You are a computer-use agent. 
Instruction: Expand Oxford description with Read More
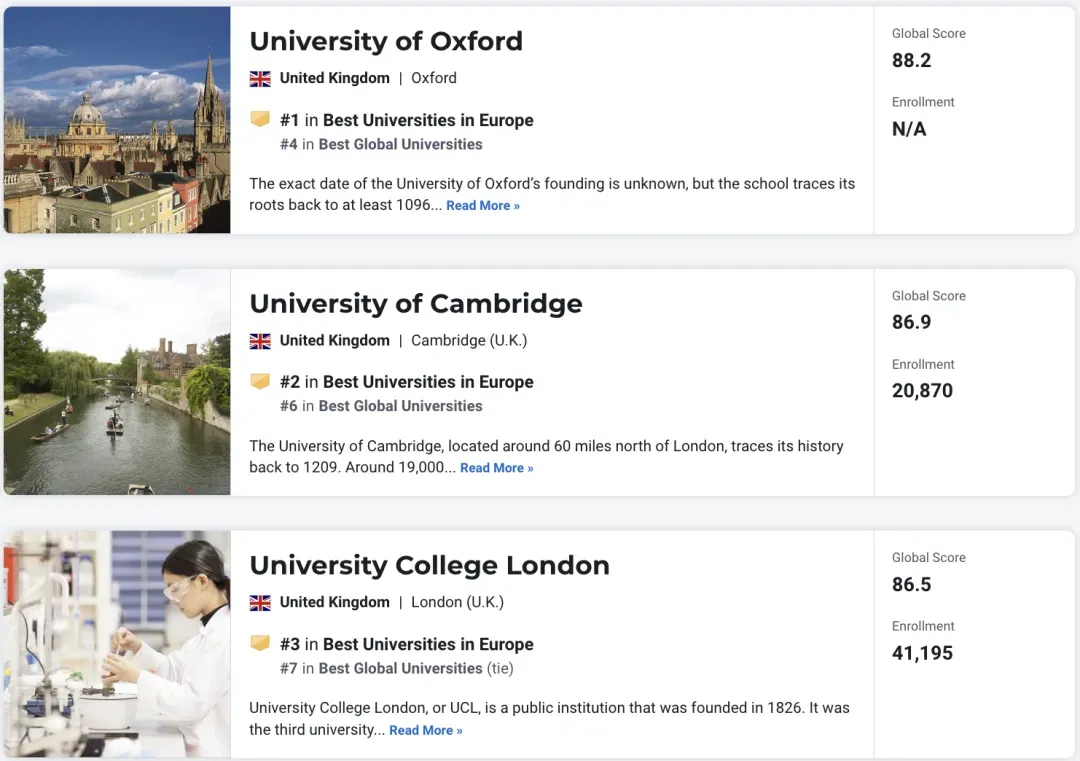[483, 206]
